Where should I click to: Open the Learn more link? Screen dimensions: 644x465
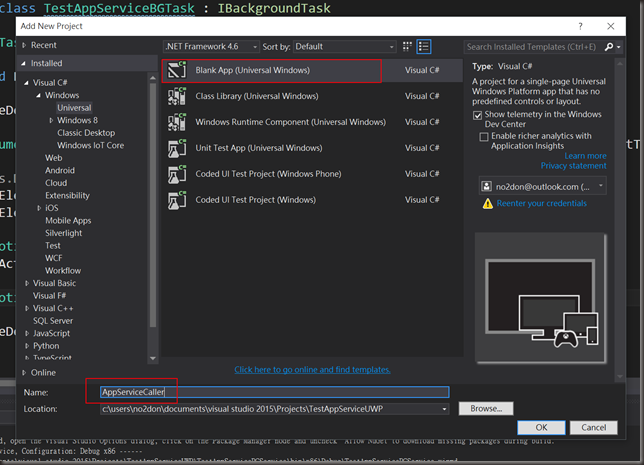click(x=585, y=156)
